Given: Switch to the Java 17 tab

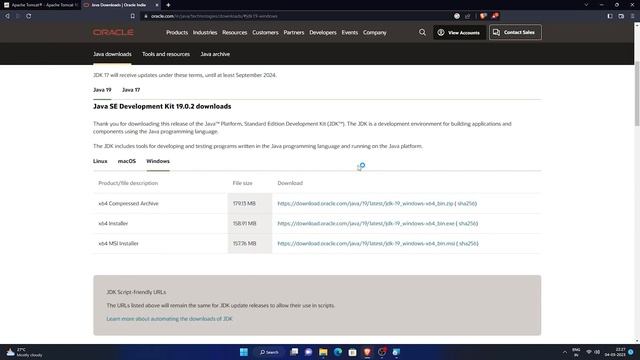Looking at the screenshot, I should (x=131, y=90).
